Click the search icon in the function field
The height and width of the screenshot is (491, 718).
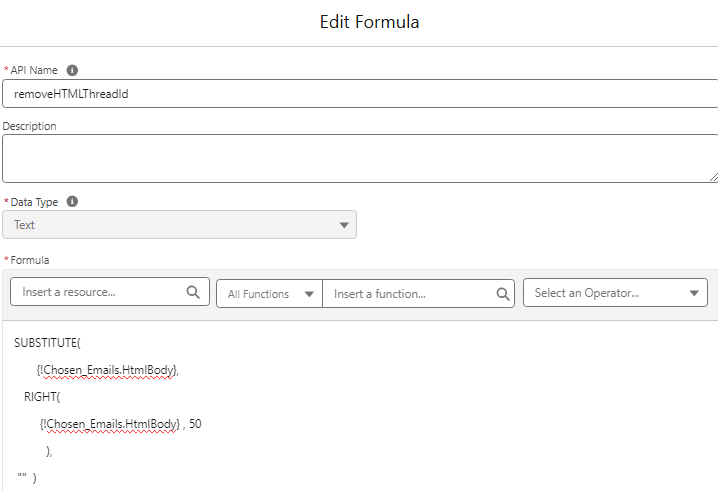tap(503, 294)
